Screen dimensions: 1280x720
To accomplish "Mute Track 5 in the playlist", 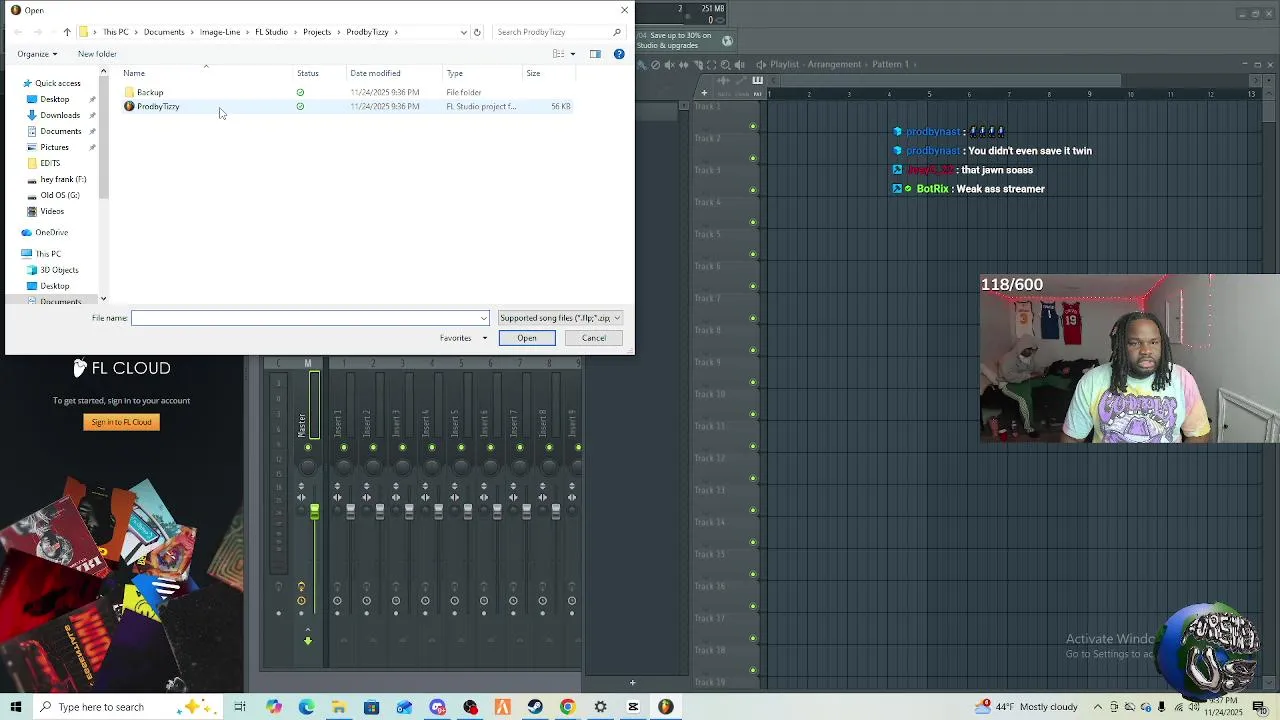I will coord(753,254).
